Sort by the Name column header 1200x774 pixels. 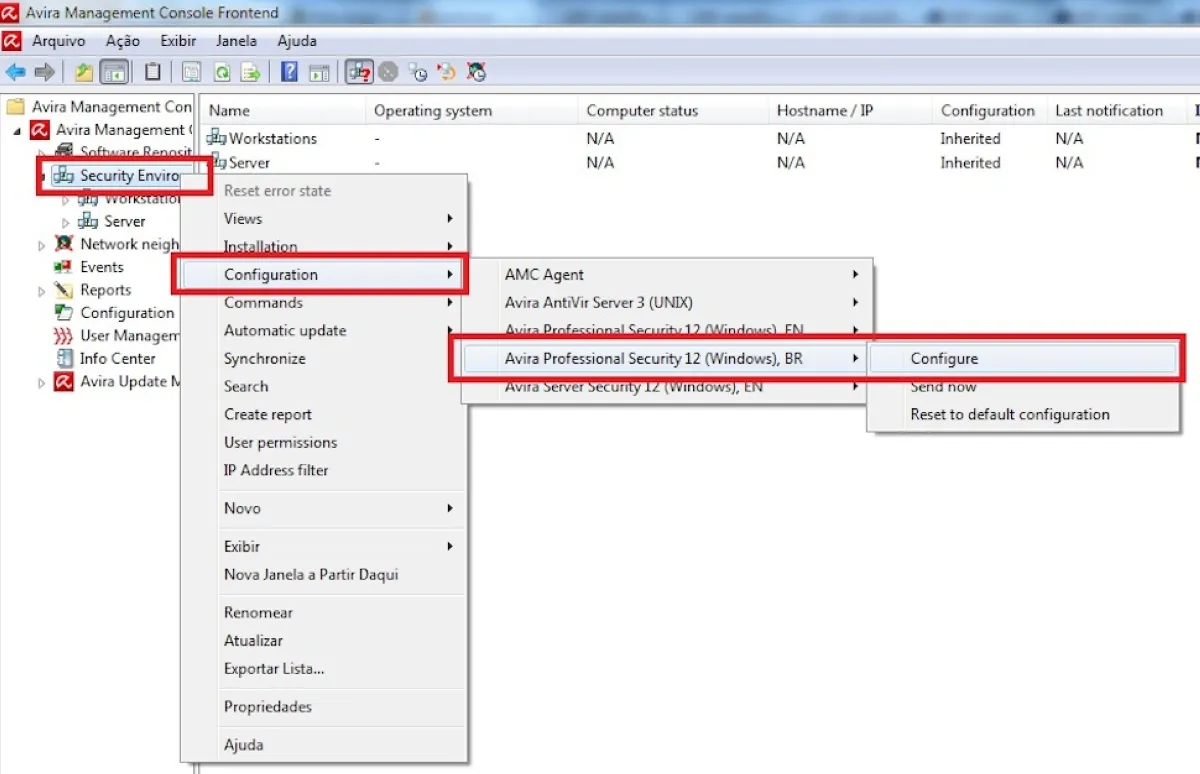[282, 110]
